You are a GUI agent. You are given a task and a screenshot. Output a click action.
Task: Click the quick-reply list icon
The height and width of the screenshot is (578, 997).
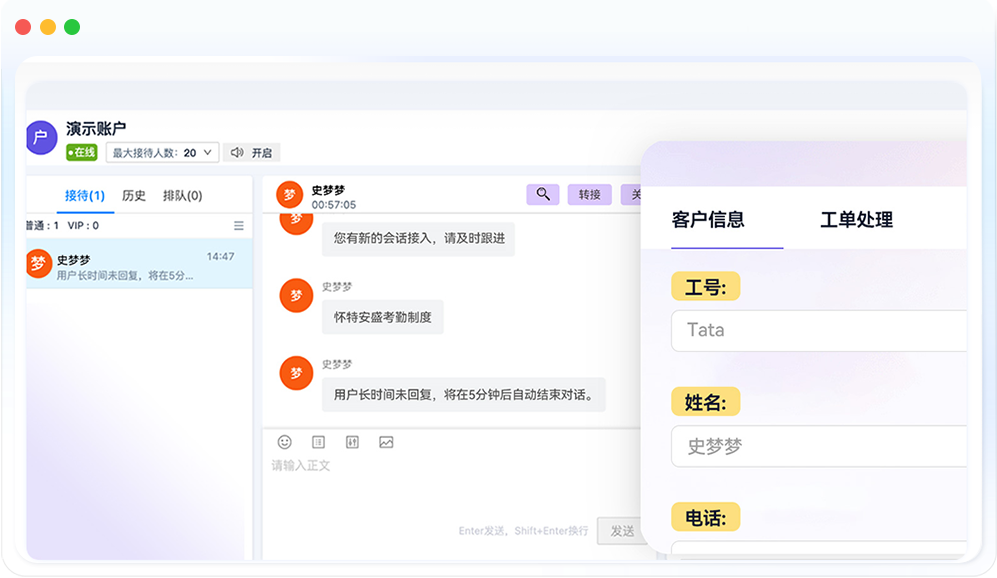(x=318, y=442)
